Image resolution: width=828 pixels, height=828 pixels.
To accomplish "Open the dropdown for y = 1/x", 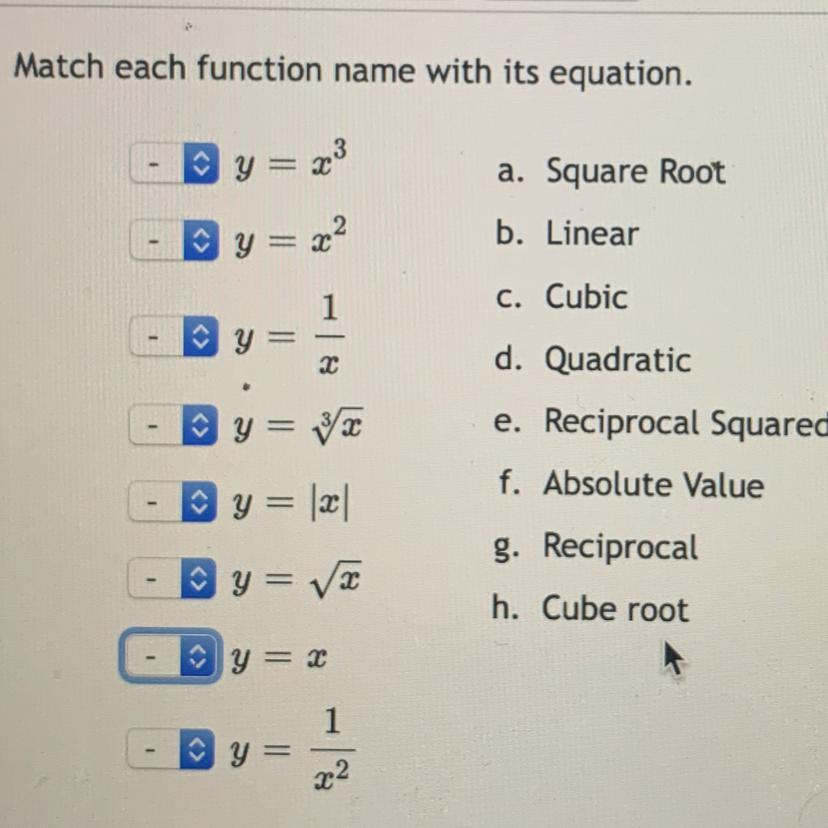I will (174, 336).
